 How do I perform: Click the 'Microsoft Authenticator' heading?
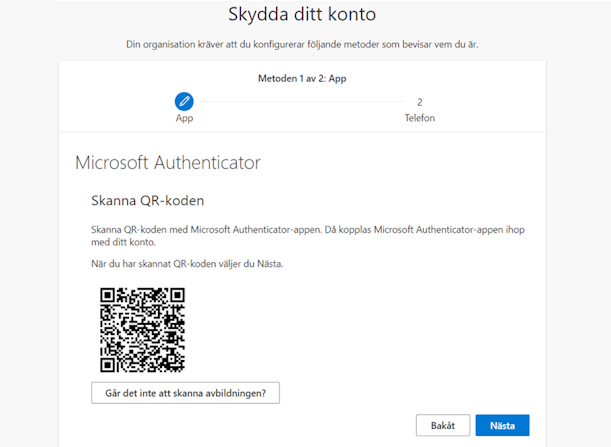click(x=168, y=163)
